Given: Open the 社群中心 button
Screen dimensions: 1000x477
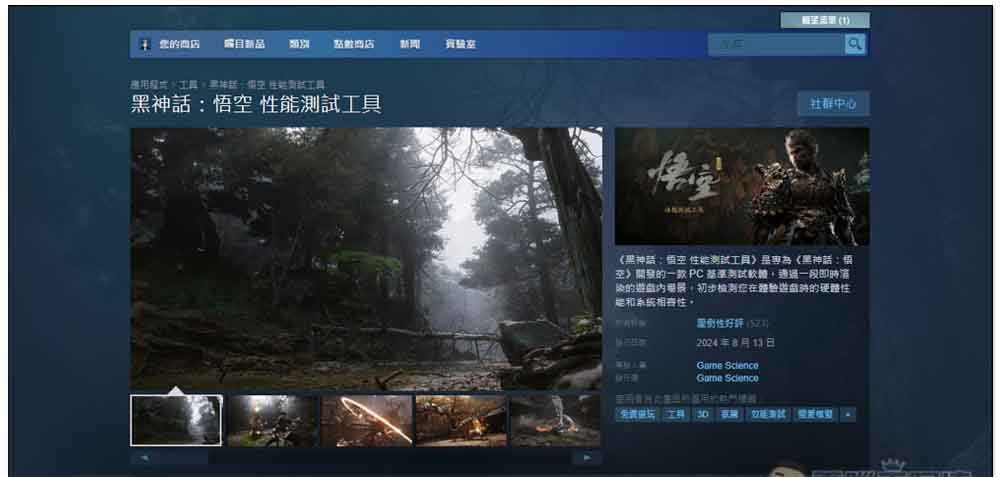Looking at the screenshot, I should point(833,104).
